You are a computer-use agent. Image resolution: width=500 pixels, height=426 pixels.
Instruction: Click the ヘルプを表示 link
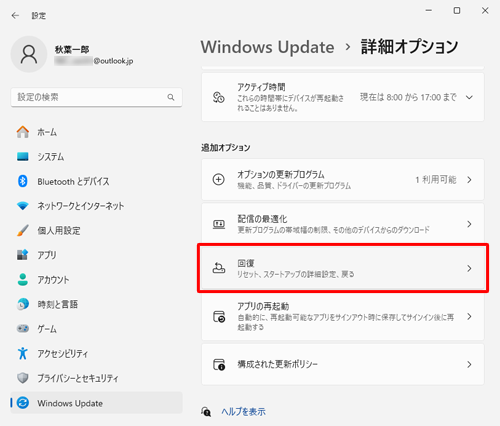click(x=243, y=412)
